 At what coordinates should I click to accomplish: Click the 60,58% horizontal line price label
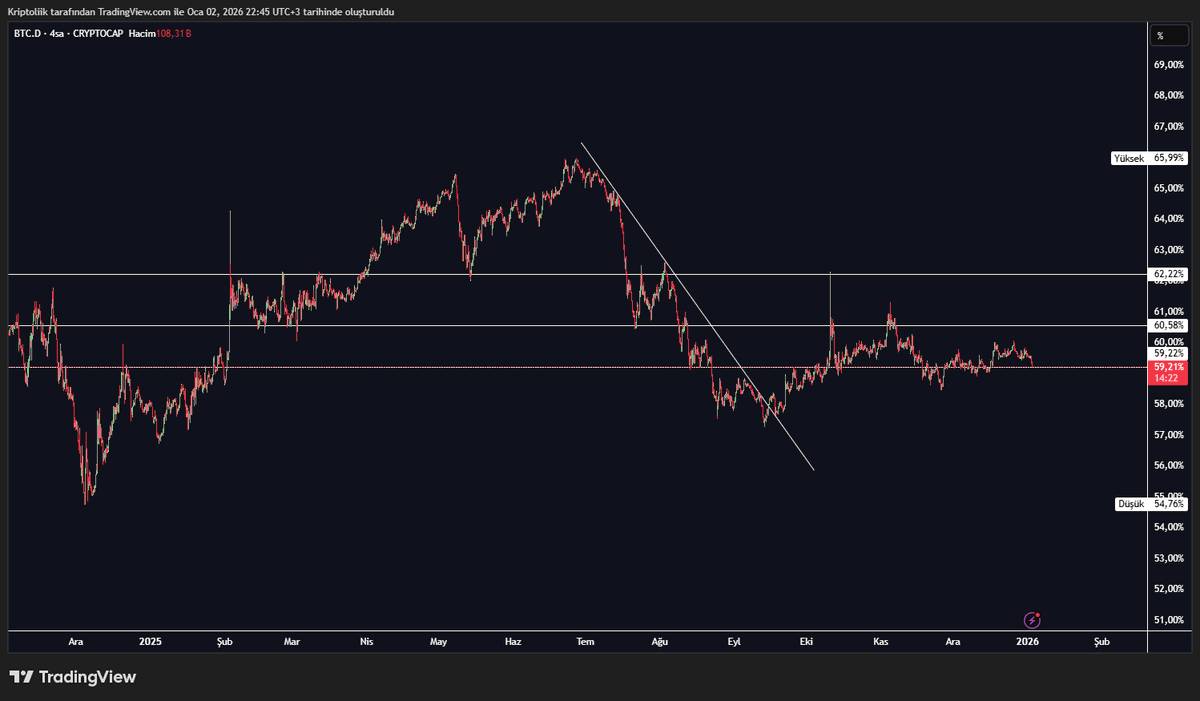pyautogui.click(x=1168, y=325)
